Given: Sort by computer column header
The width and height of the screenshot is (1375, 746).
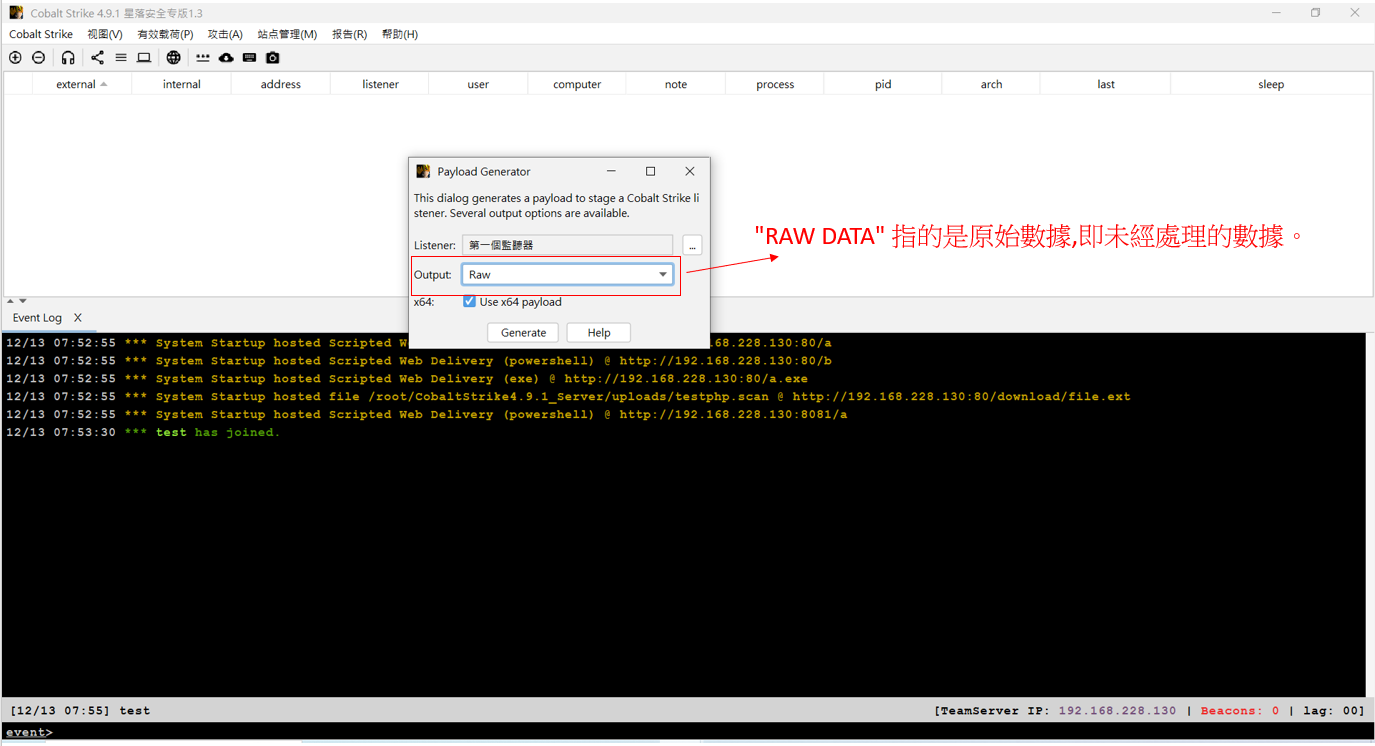Looking at the screenshot, I should [577, 84].
